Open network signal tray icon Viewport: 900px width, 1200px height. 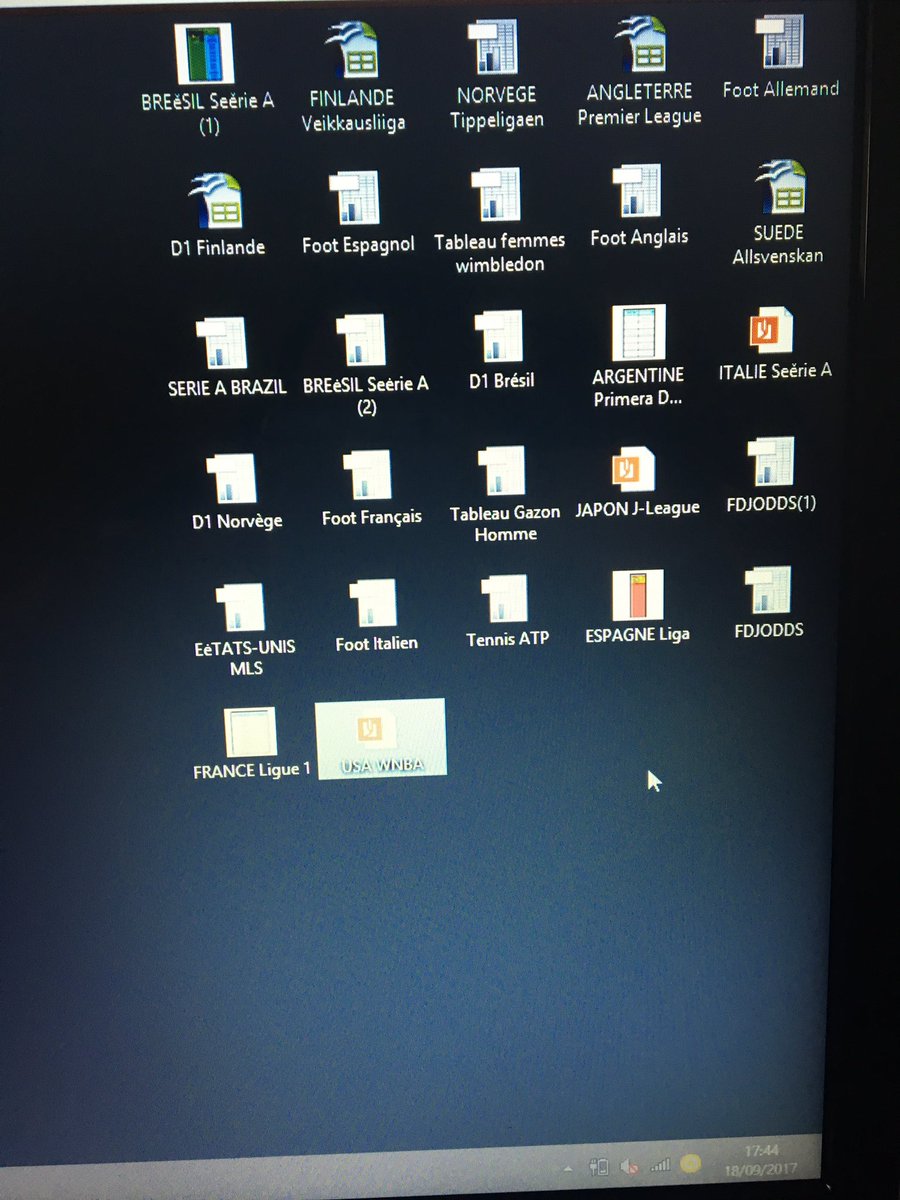(660, 1164)
